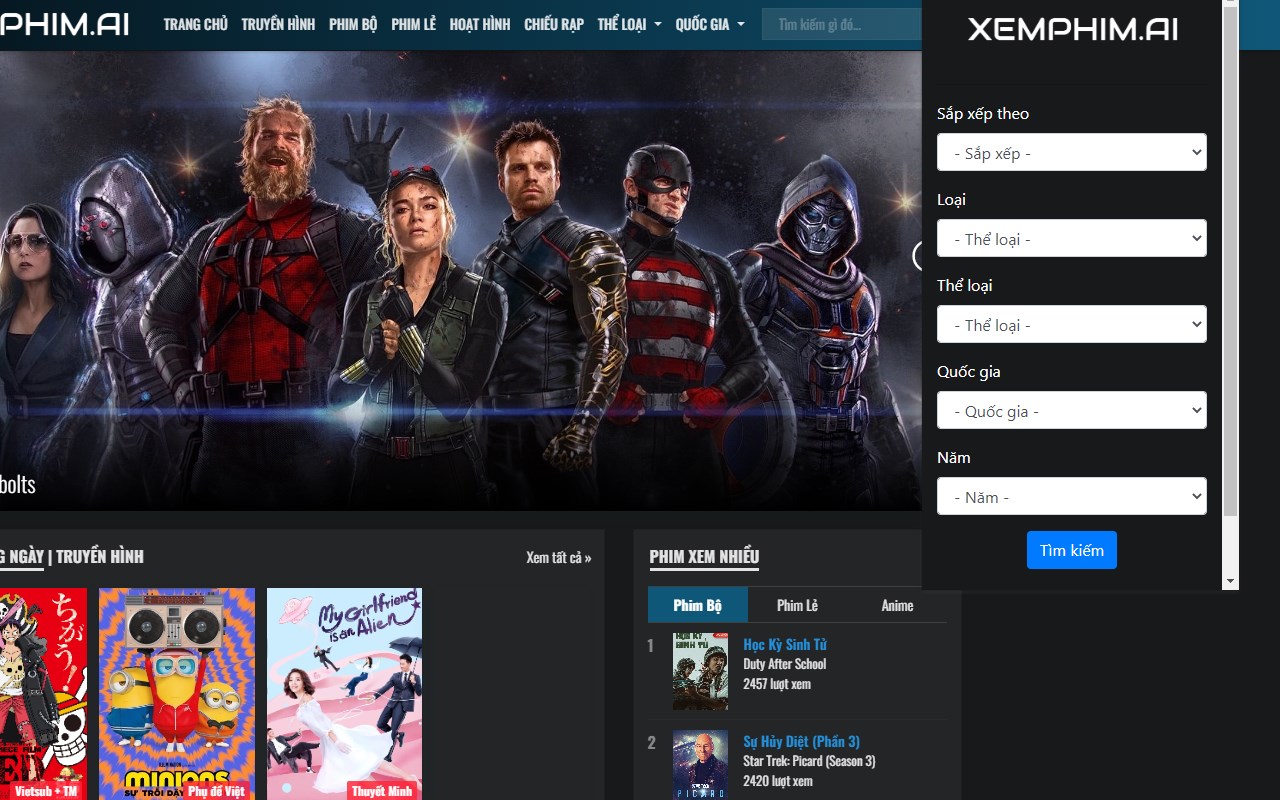The height and width of the screenshot is (800, 1280).
Task: Open the Sự Hủy Diệt (Phần 3) link
Action: click(x=801, y=741)
